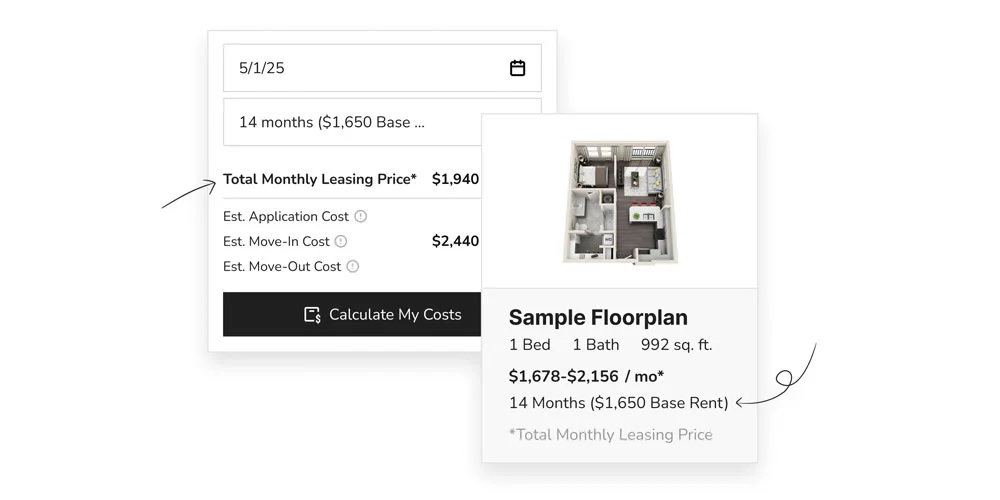1000x500 pixels.
Task: Select the Est. Move-Out Cost label
Action: [282, 267]
